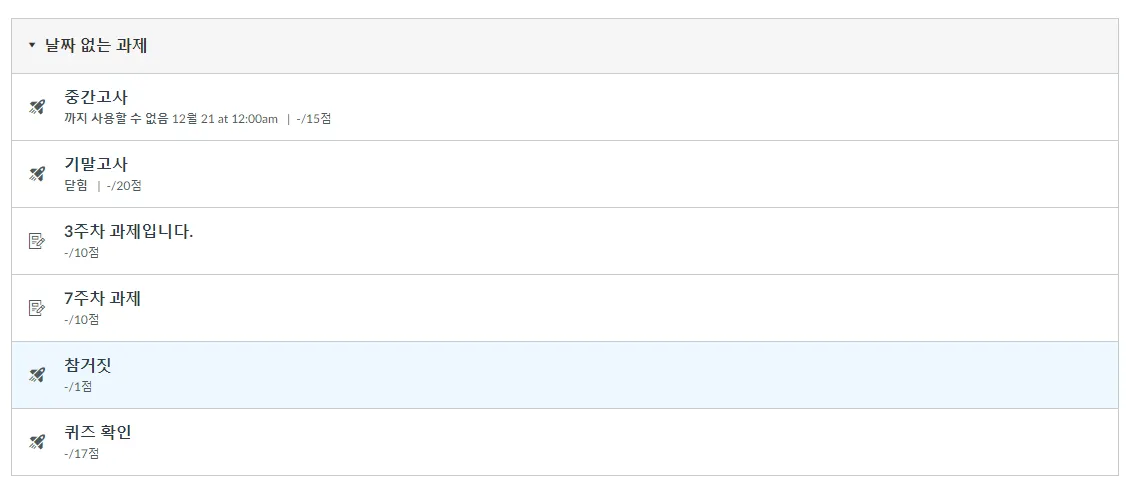
Task: Click the -/15점 score of 중간고사
Action: click(313, 119)
